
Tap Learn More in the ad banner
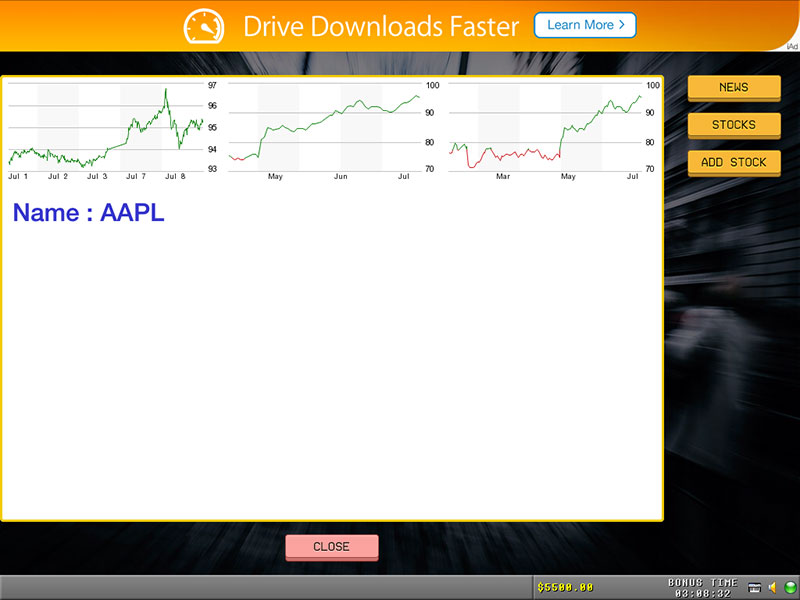[585, 25]
